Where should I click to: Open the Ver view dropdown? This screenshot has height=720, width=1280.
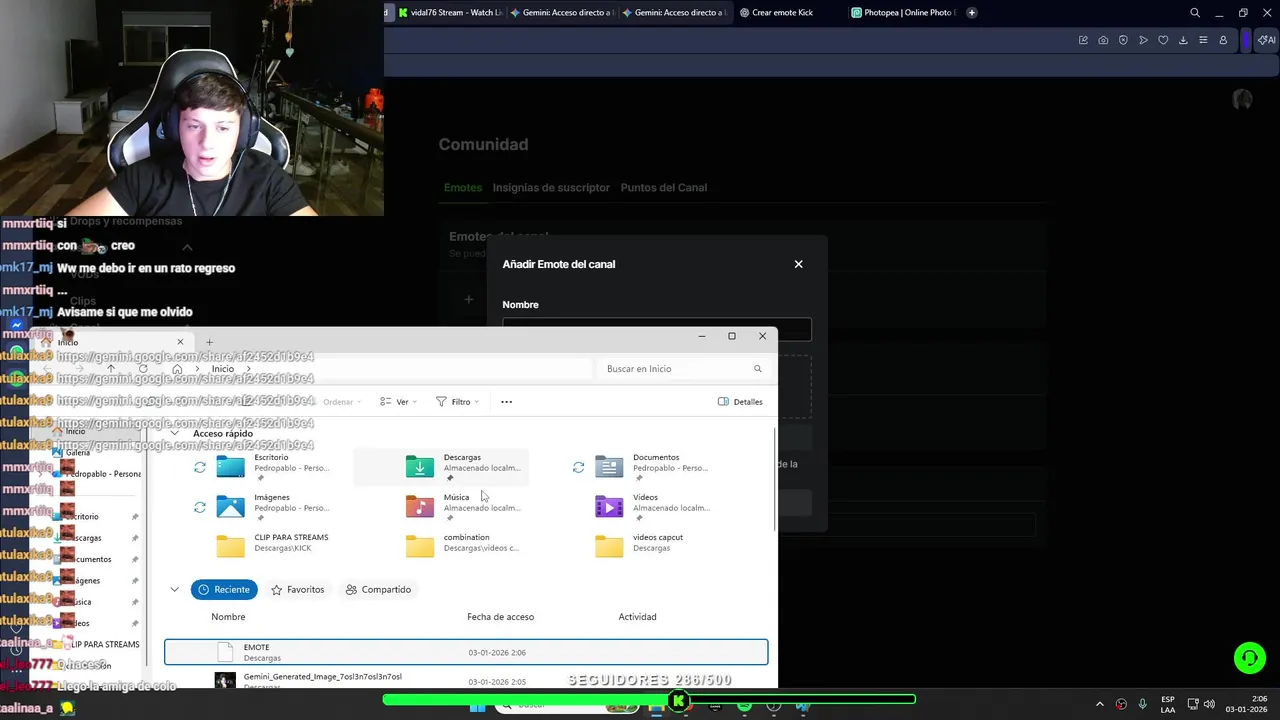tap(398, 402)
